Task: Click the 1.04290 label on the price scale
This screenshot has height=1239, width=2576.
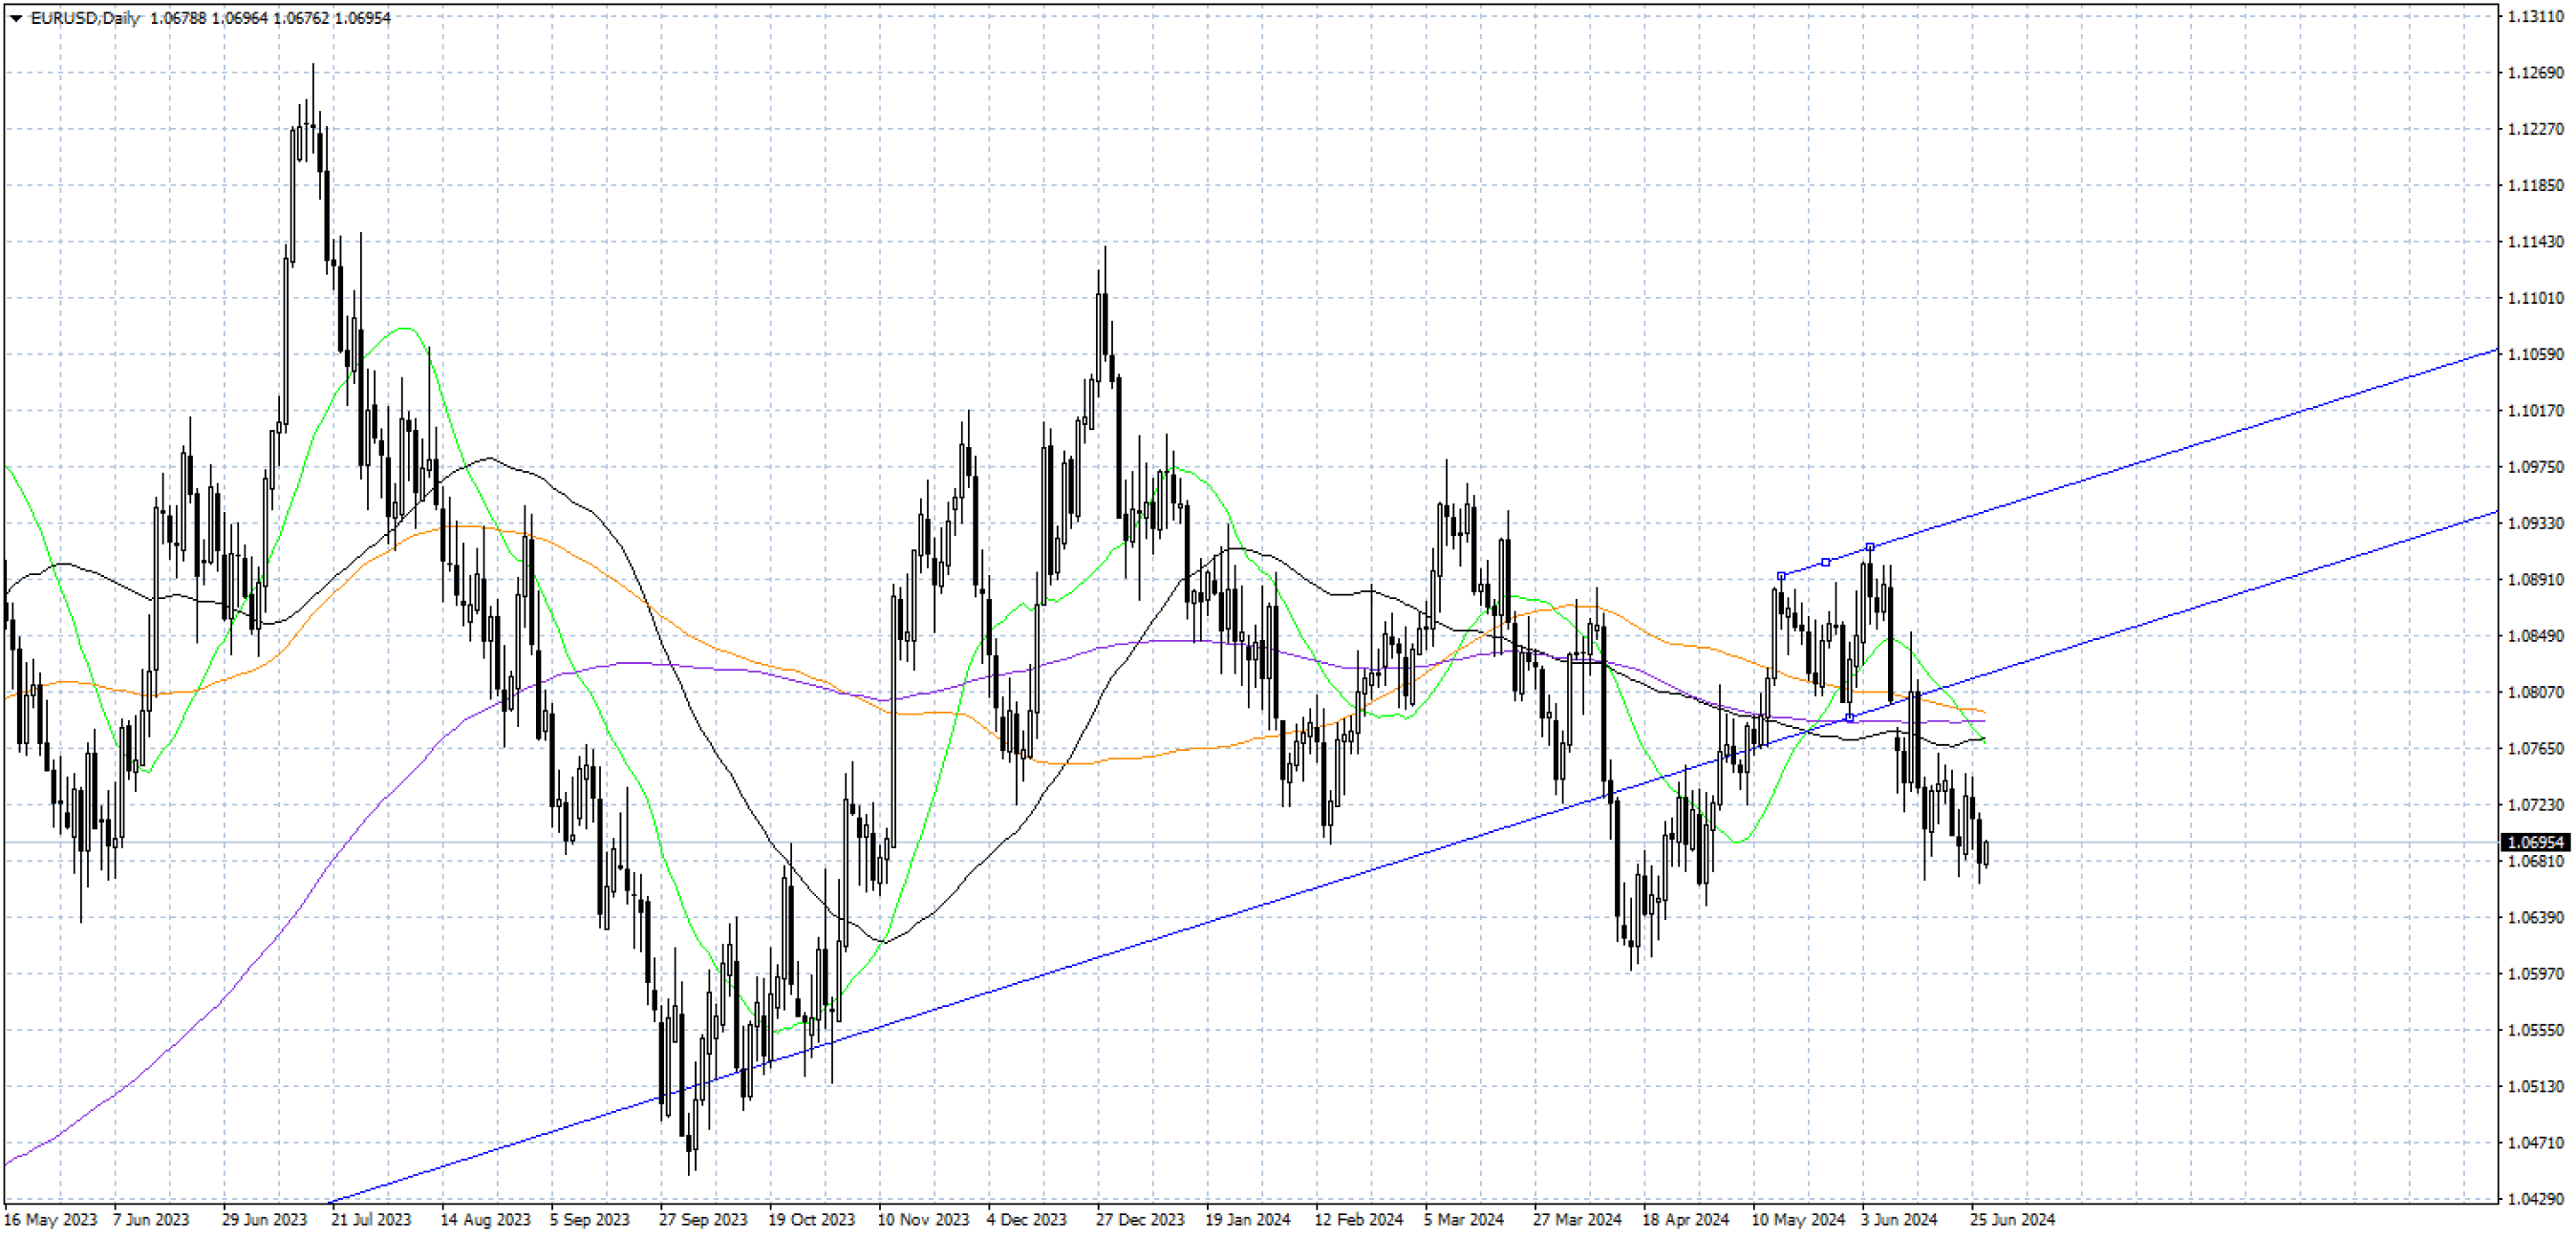Action: click(2536, 1198)
